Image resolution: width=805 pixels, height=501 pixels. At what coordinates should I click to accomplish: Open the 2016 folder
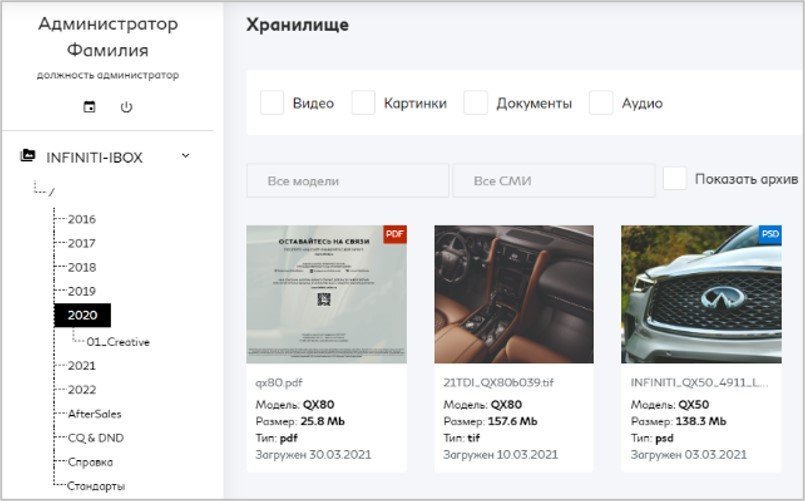82,219
